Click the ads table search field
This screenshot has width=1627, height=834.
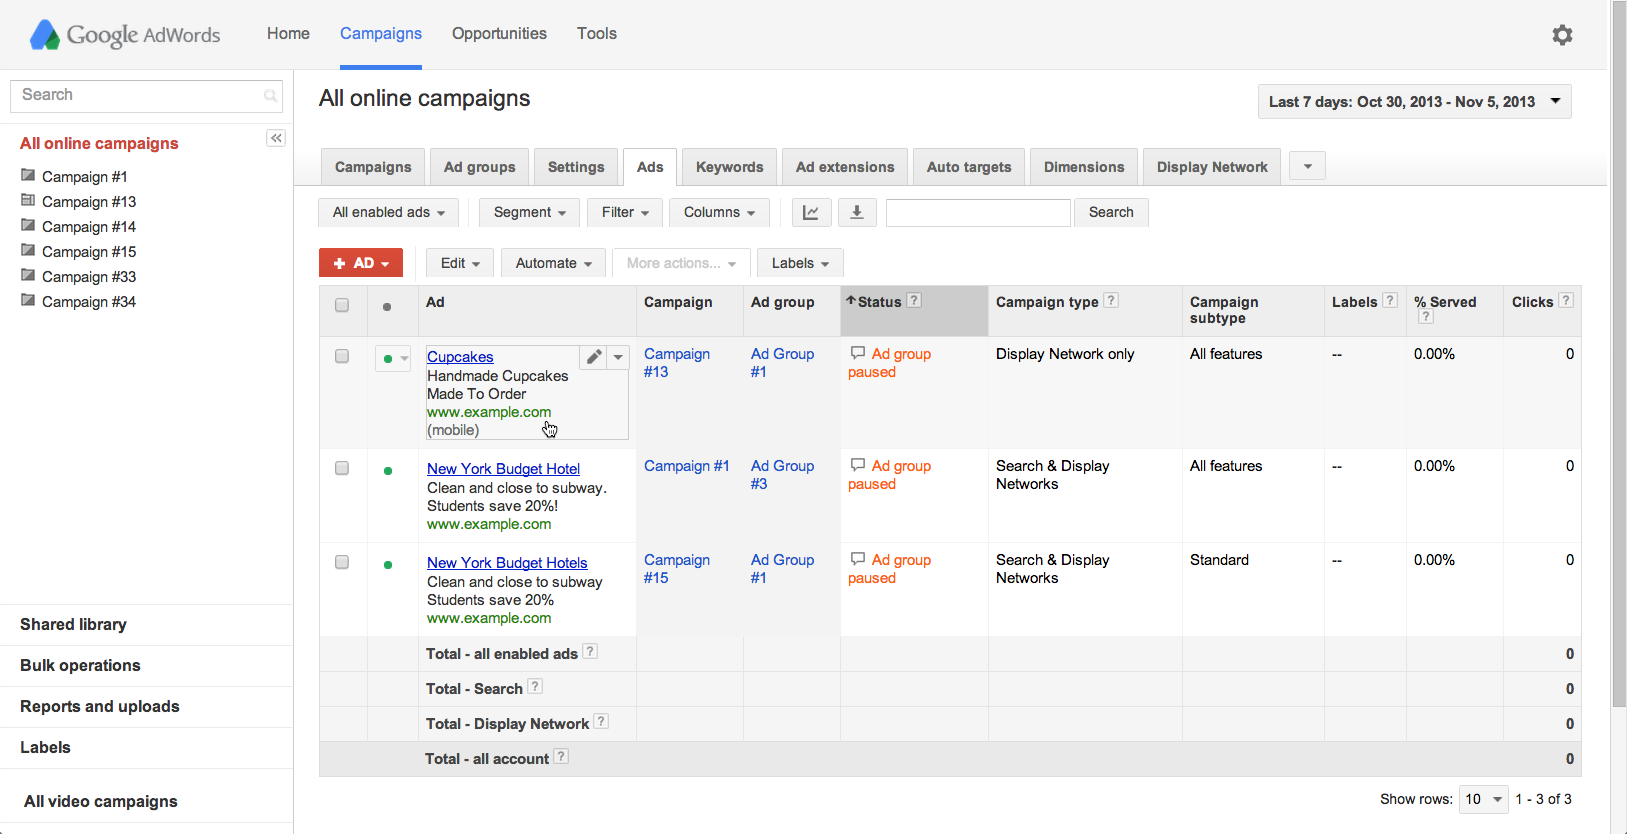point(978,212)
